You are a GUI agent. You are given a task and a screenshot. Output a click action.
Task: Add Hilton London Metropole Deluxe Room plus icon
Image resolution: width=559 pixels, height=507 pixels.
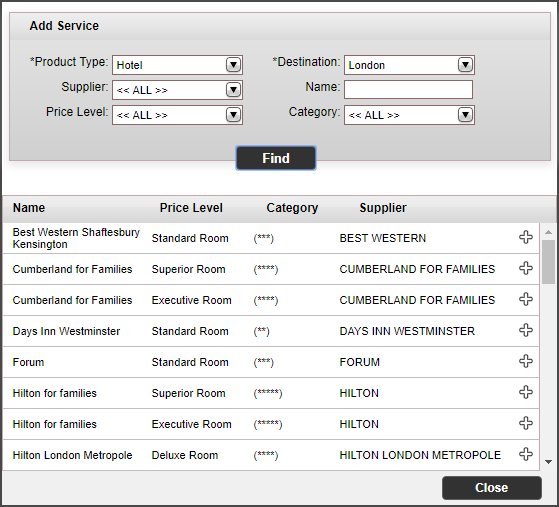tap(526, 455)
